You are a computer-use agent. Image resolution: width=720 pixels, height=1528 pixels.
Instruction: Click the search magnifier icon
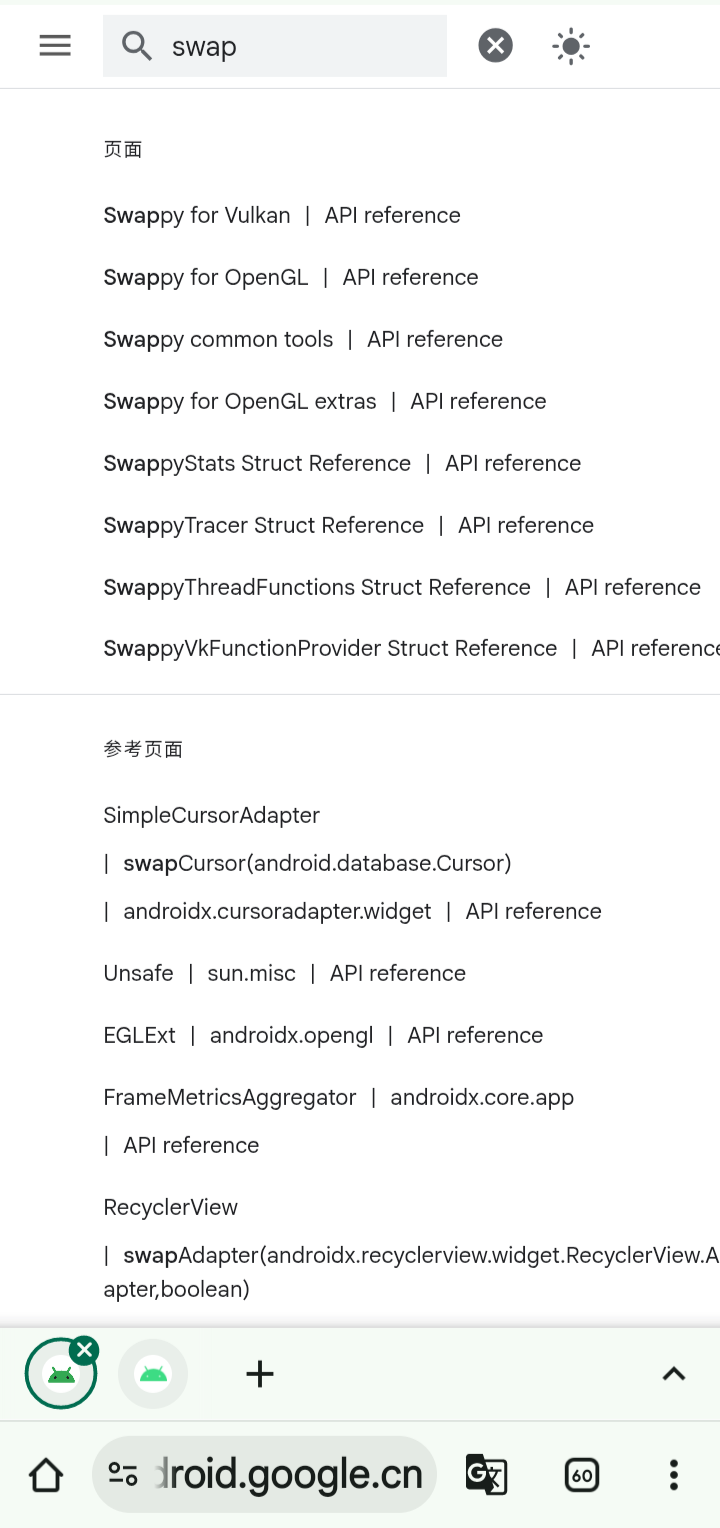click(x=137, y=46)
